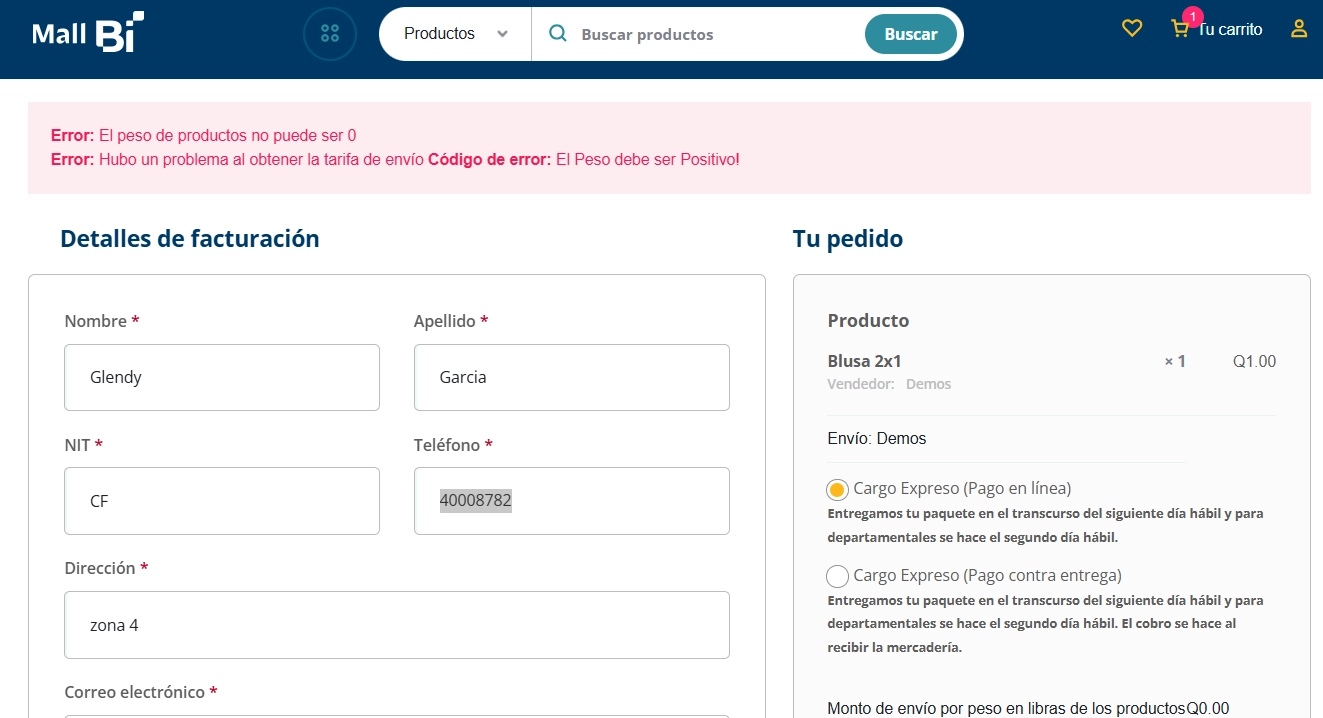Open the user account icon

coord(1299,29)
